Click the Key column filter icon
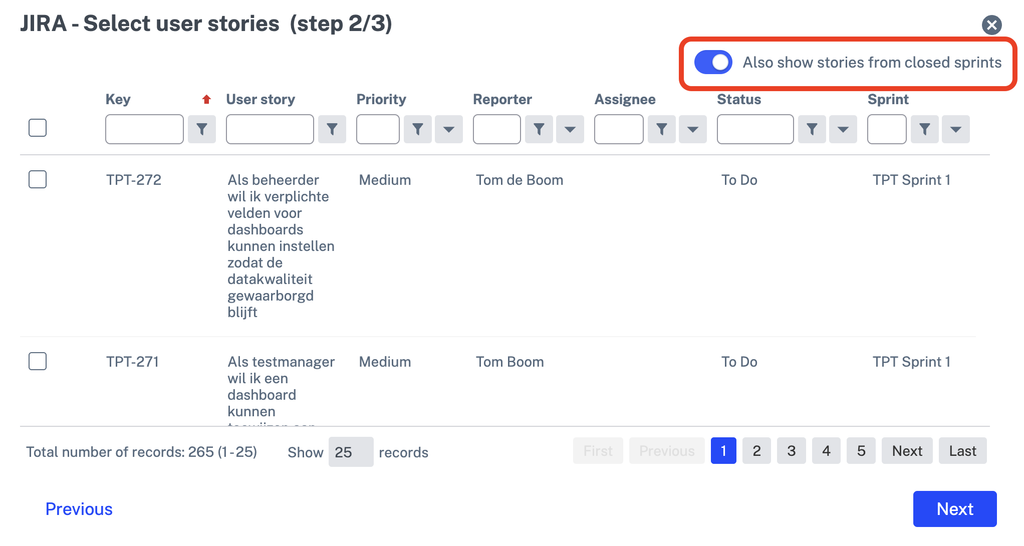This screenshot has height=546, width=1024. click(202, 129)
